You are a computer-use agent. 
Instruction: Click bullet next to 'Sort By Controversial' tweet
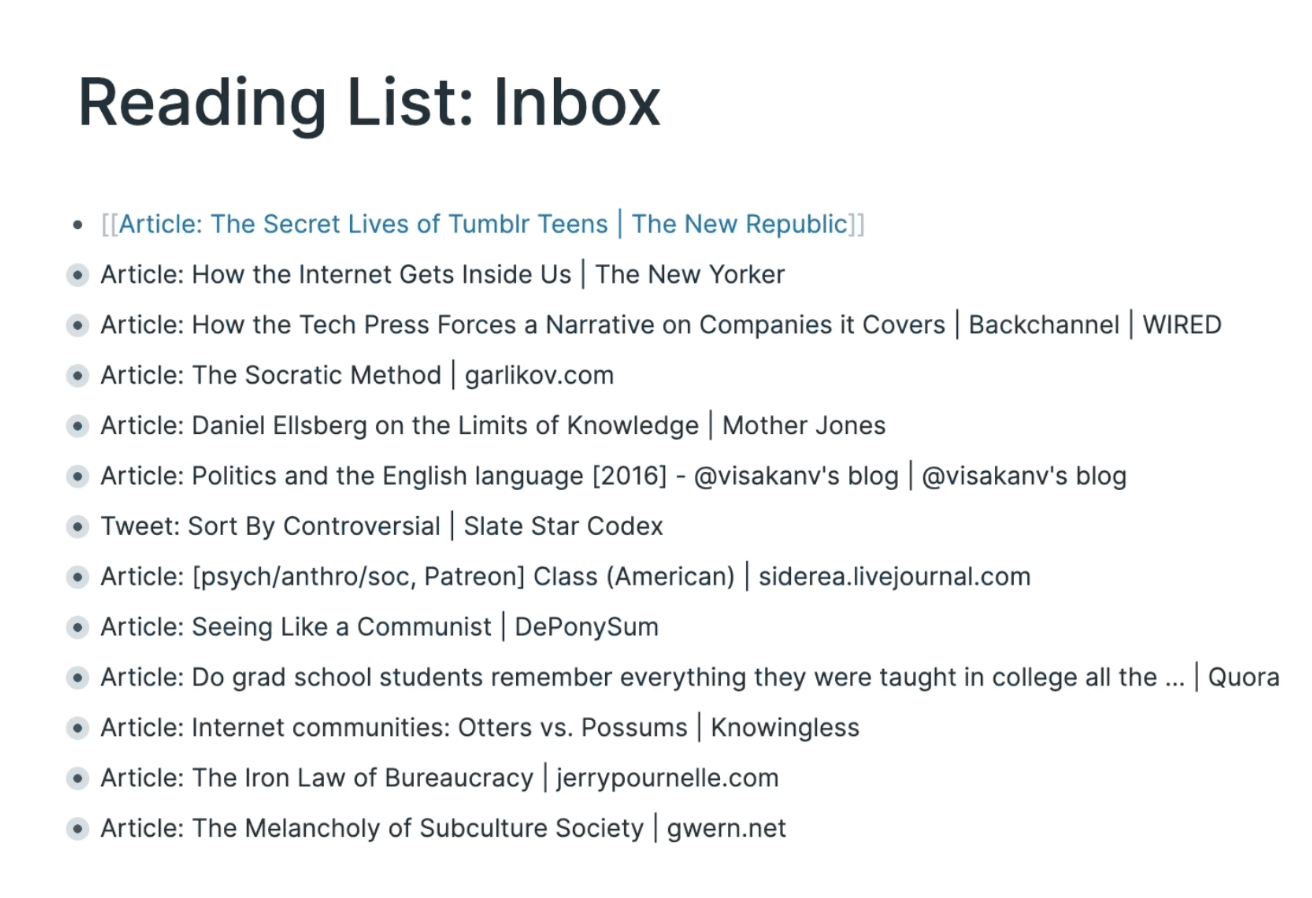click(x=78, y=527)
